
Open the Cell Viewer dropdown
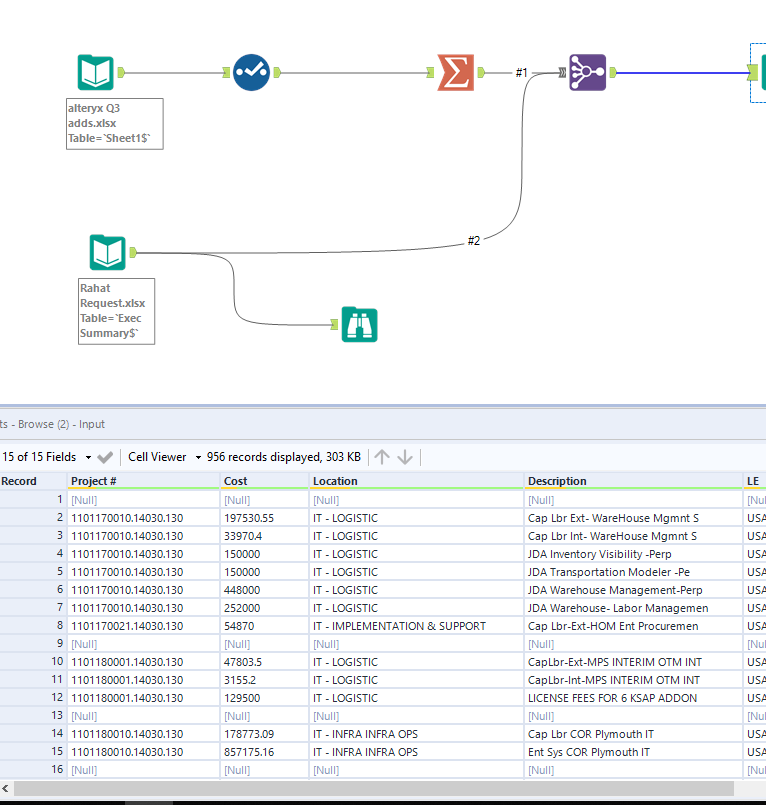pos(162,457)
